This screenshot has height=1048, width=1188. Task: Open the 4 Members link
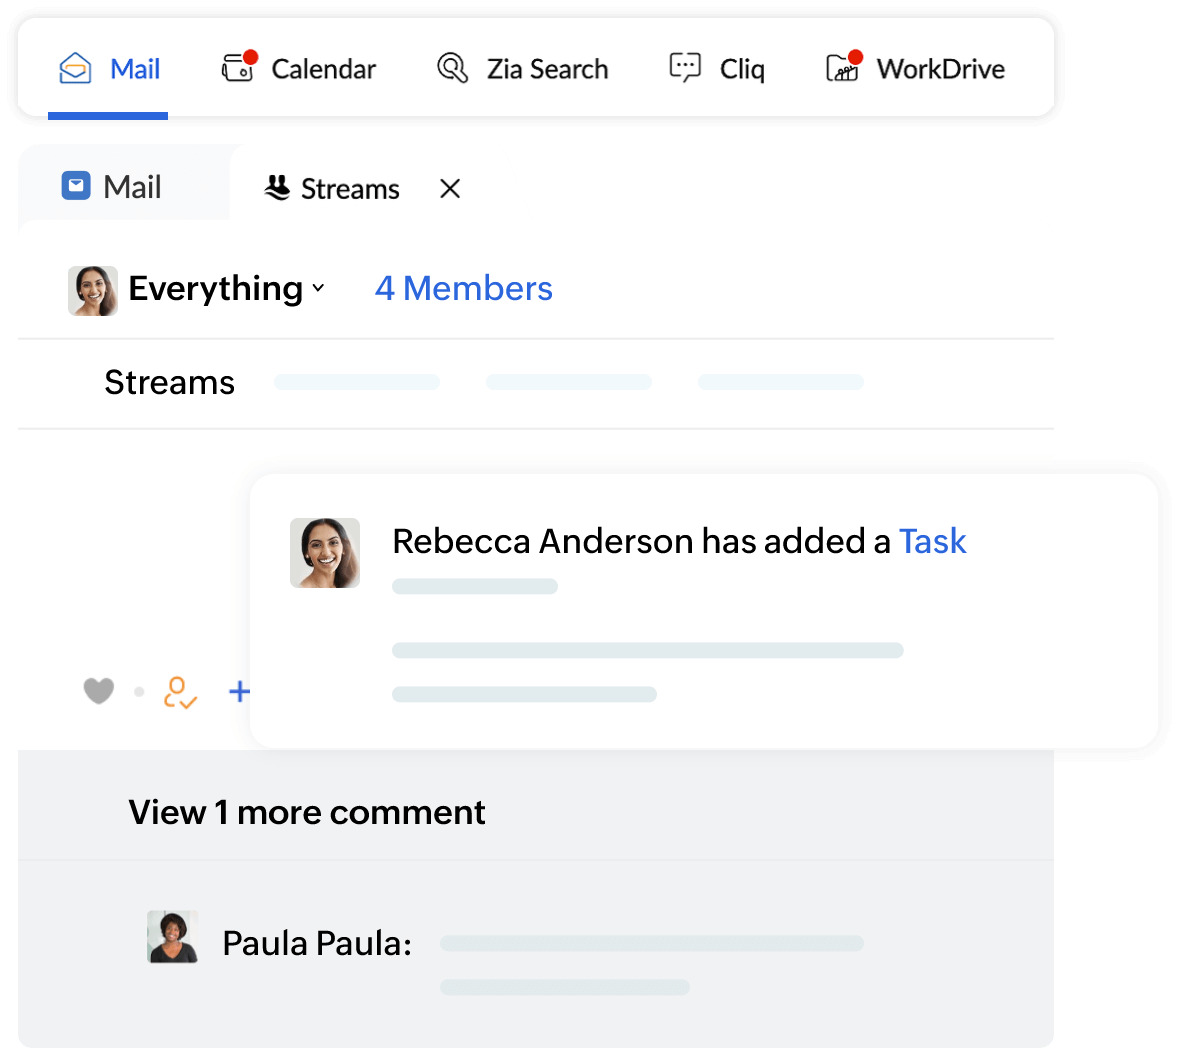click(463, 288)
